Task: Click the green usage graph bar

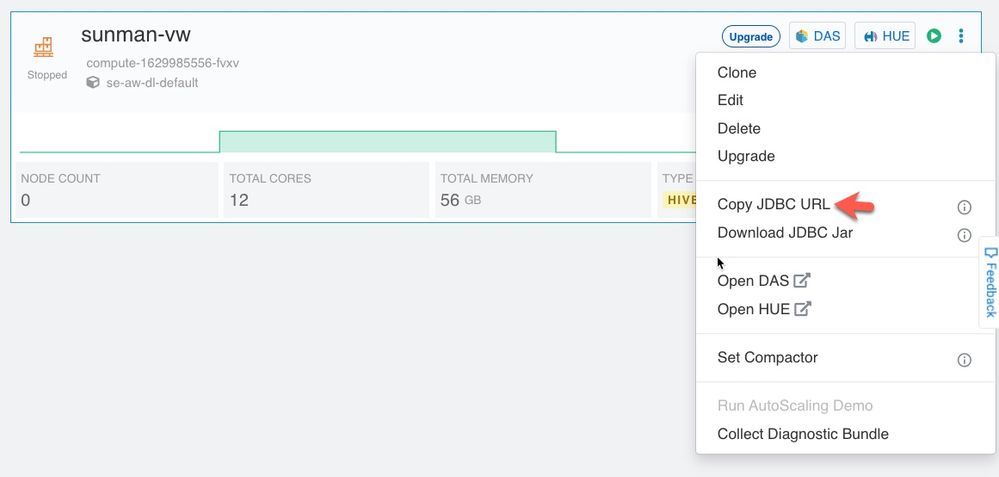Action: [387, 141]
